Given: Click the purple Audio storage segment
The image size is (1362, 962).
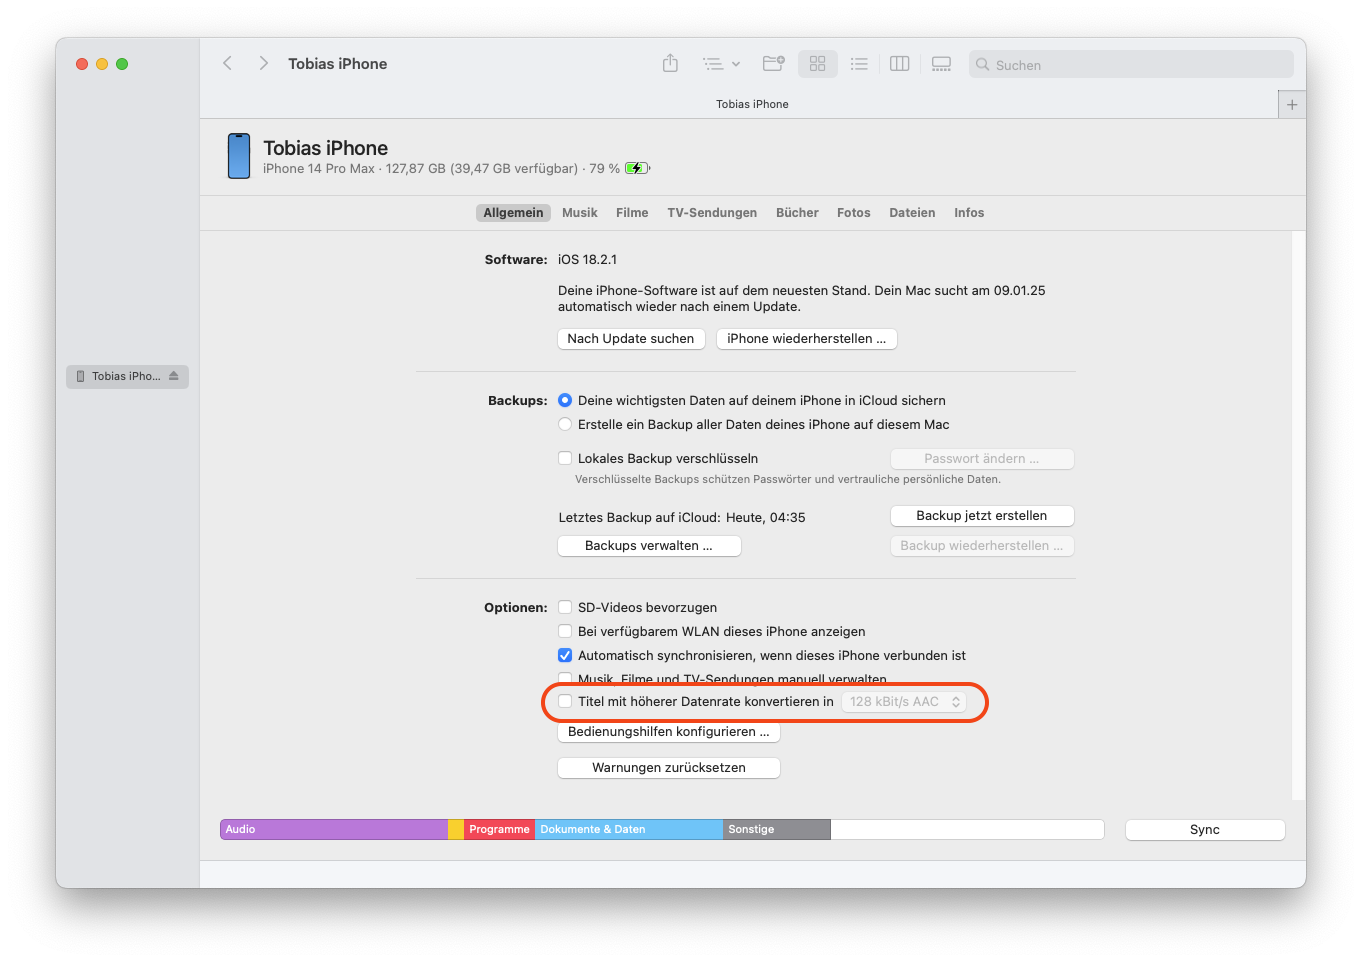Looking at the screenshot, I should (334, 830).
